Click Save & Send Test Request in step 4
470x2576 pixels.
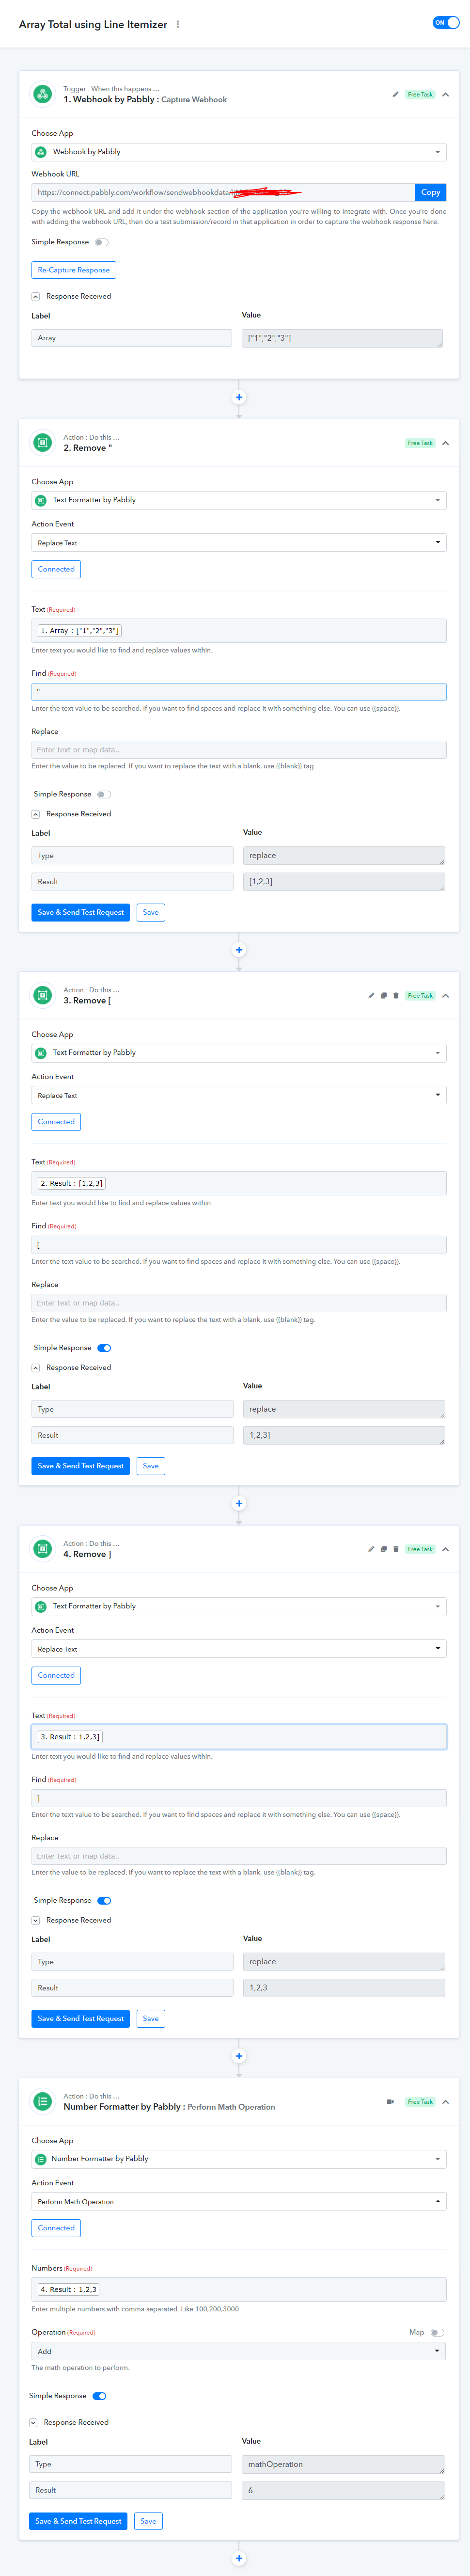81,2018
